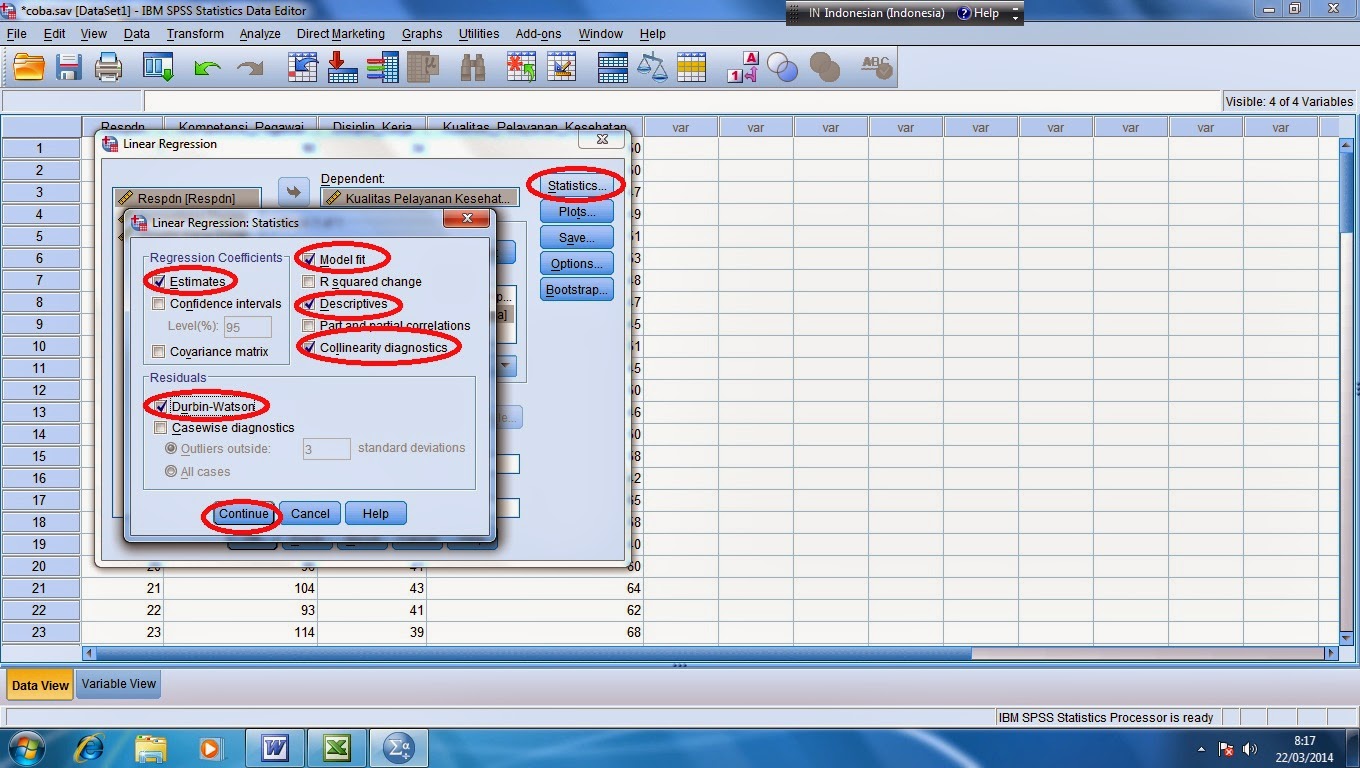Open the language bar options dropdown

click(x=1016, y=18)
